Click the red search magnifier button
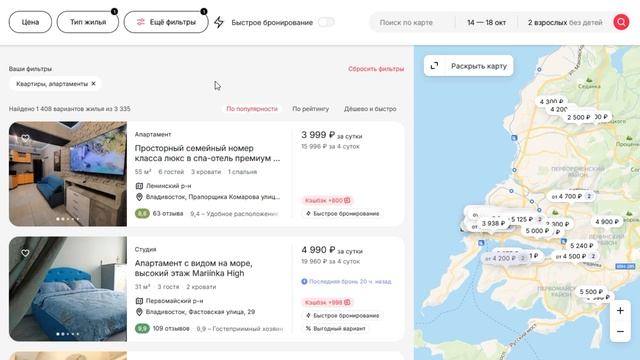The height and width of the screenshot is (360, 640). pyautogui.click(x=621, y=22)
